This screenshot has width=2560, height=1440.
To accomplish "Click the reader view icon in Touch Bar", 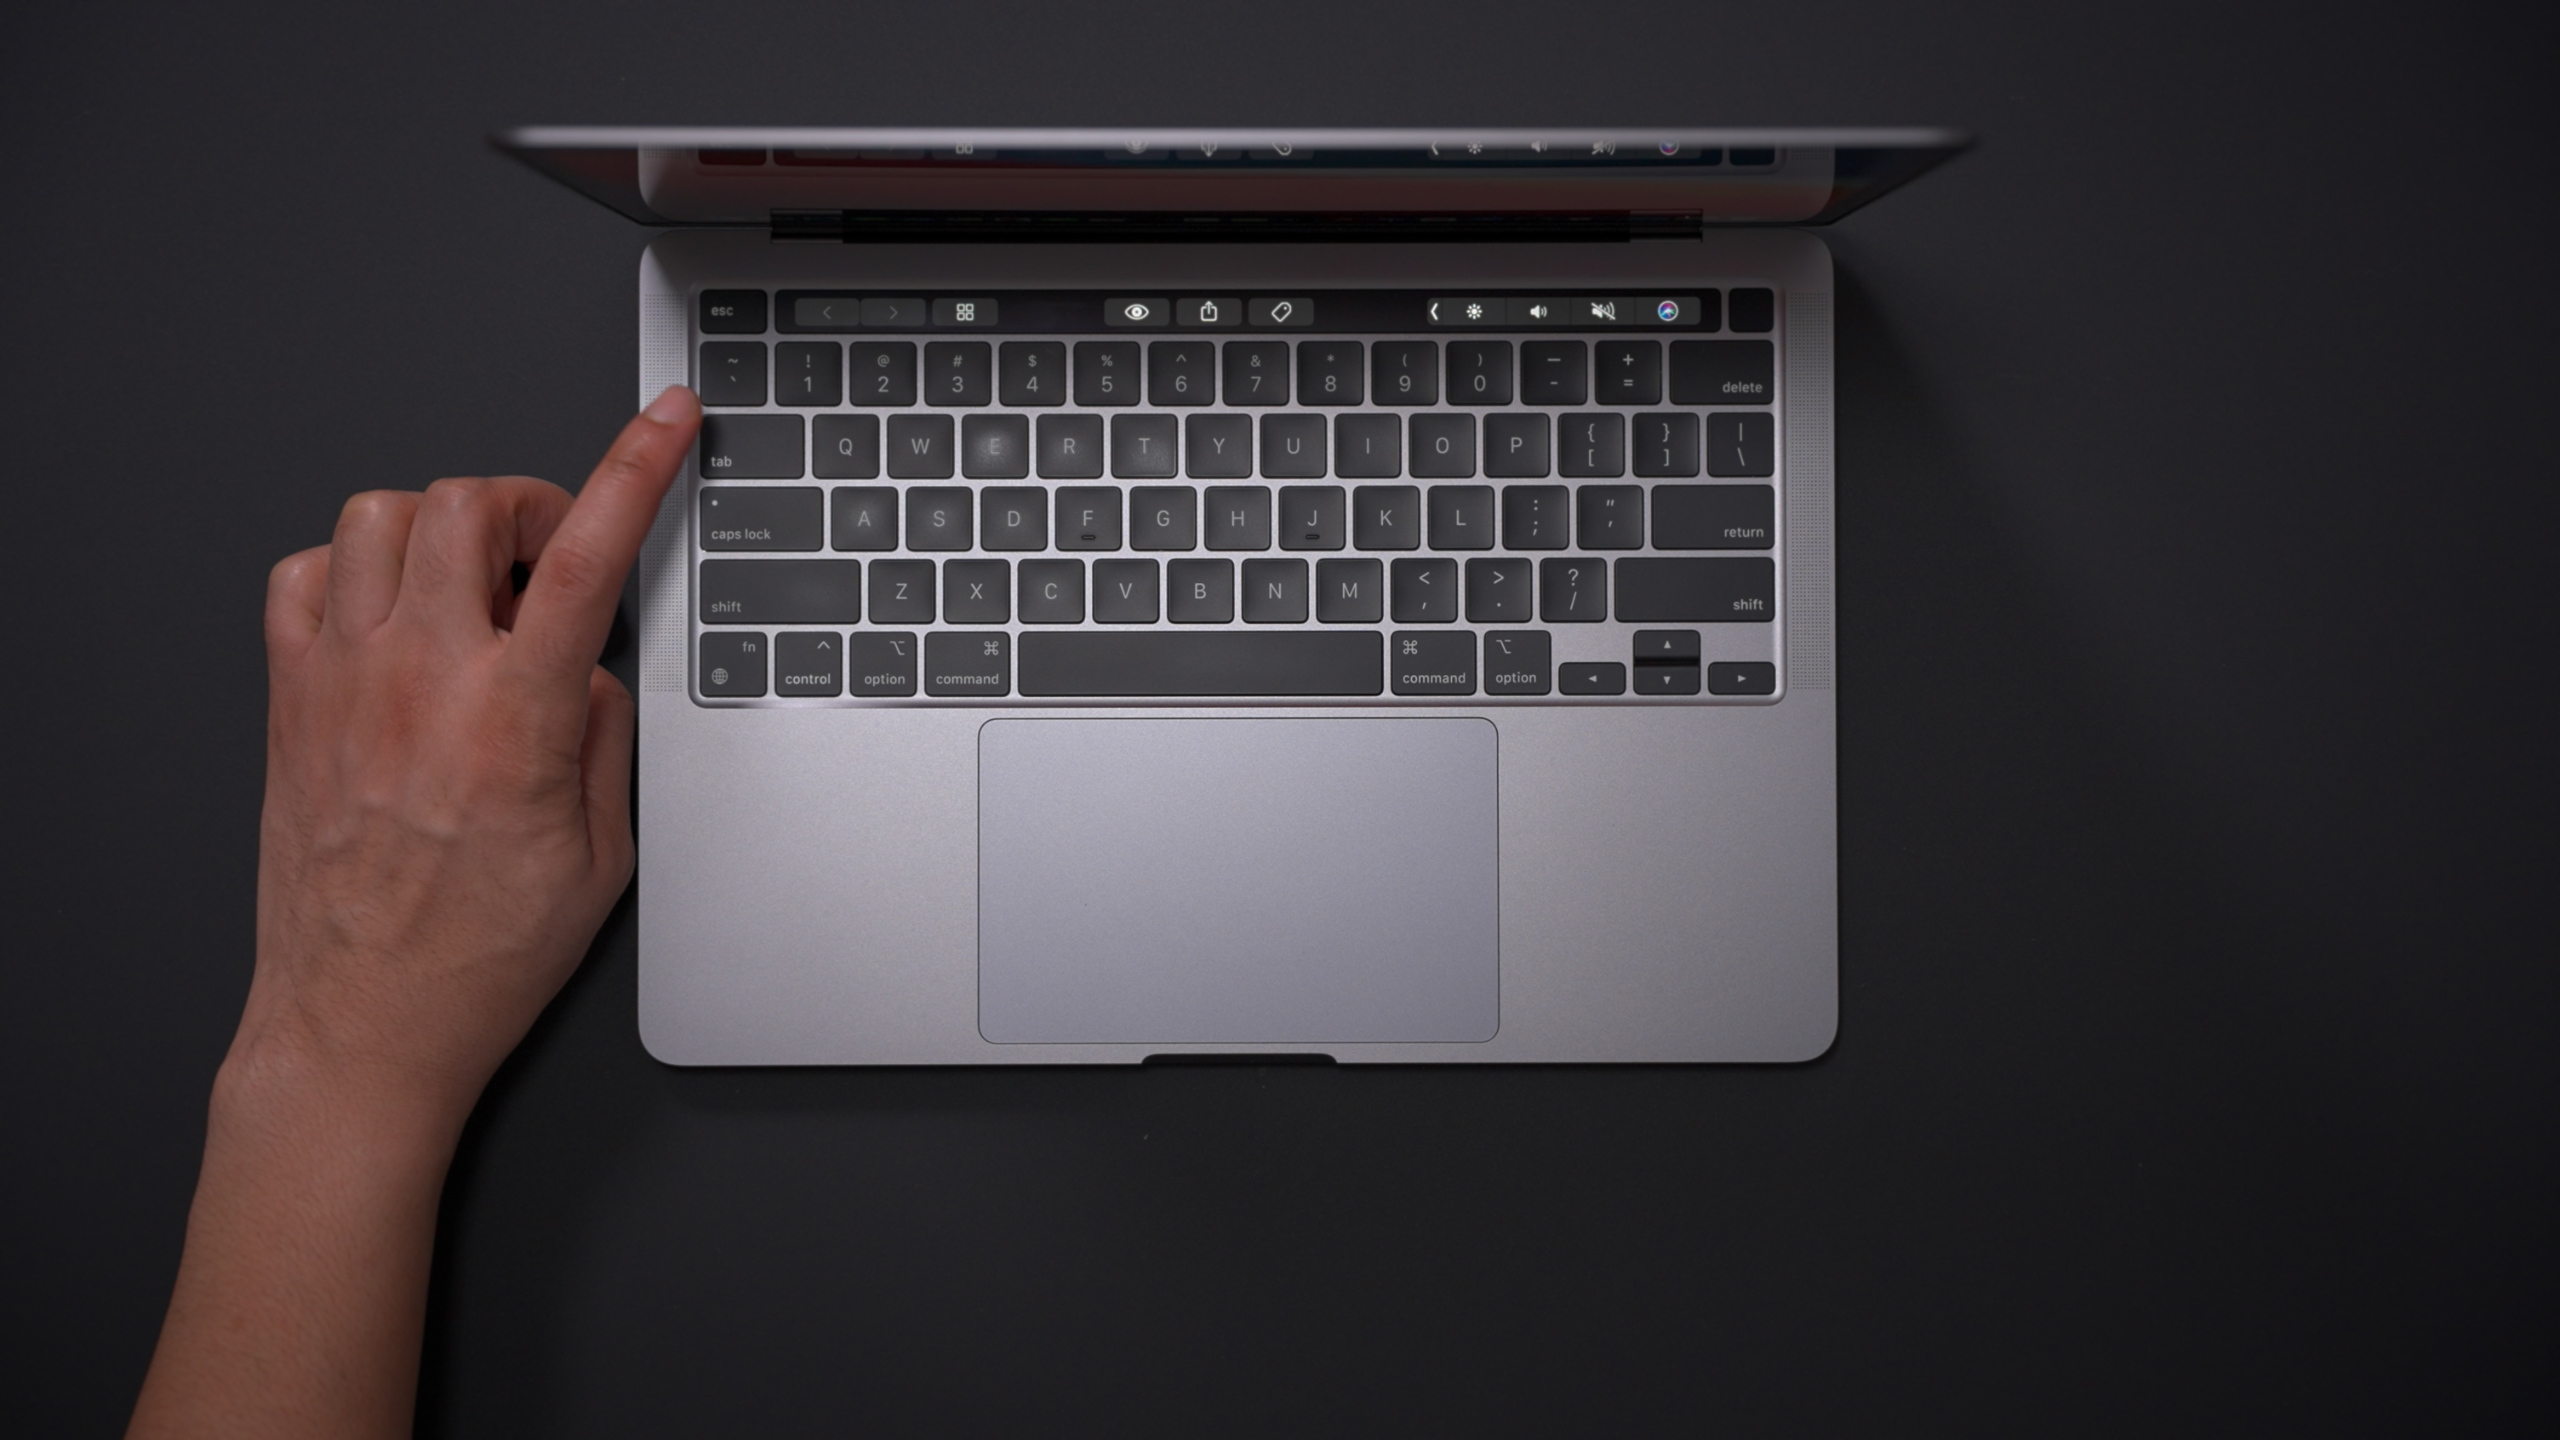I will 1136,311.
